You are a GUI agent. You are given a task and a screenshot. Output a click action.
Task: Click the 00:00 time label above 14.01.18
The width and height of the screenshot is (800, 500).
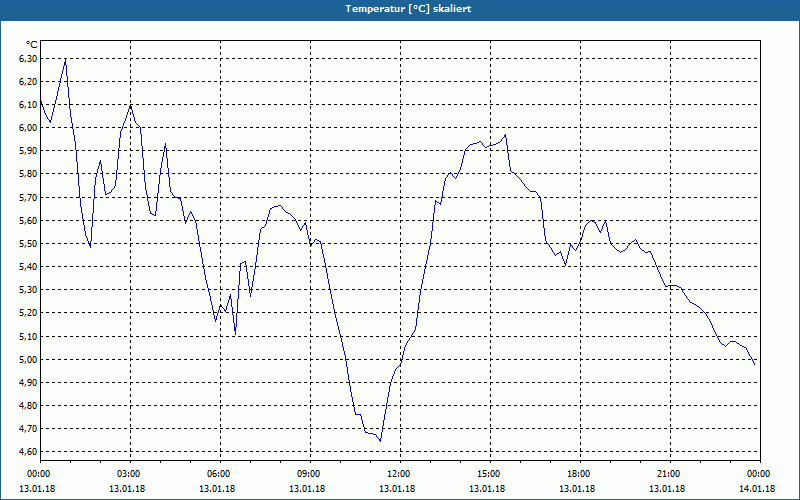point(757,474)
